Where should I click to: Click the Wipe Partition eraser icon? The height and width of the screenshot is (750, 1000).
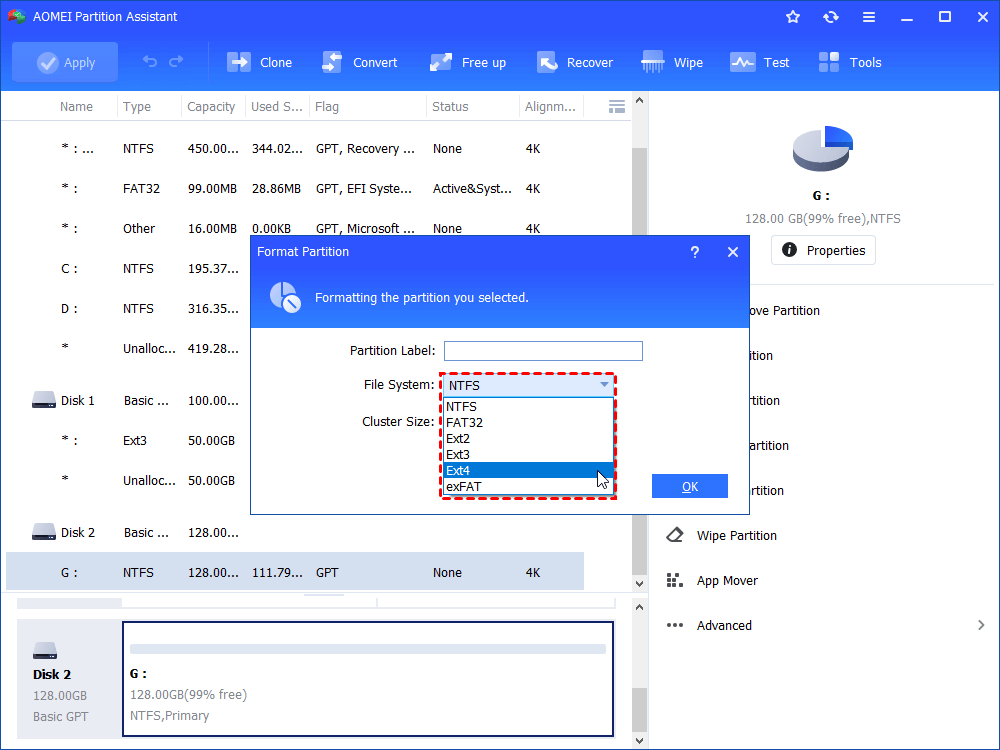click(675, 535)
